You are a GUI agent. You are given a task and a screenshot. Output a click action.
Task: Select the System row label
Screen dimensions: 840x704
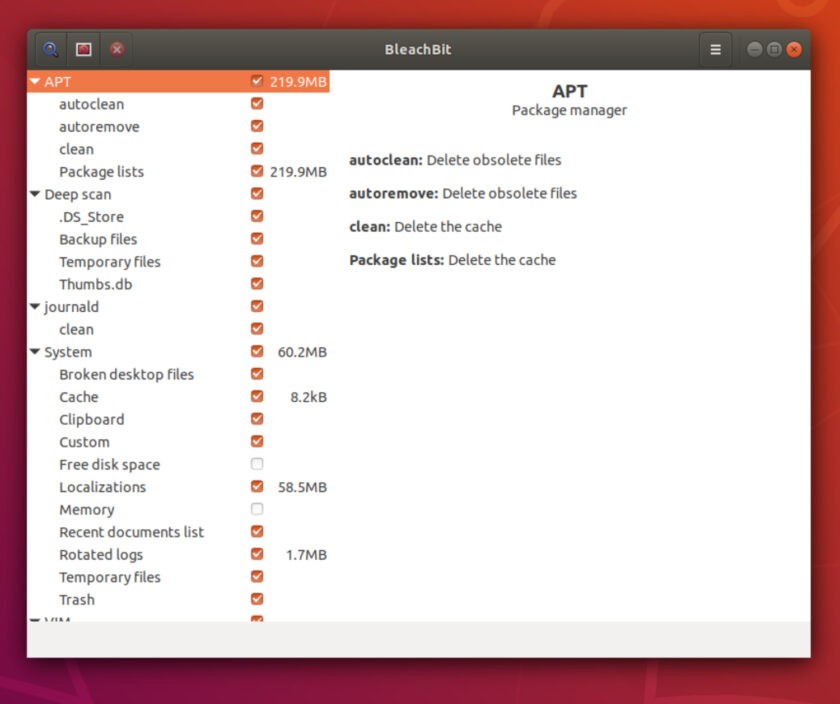[68, 352]
